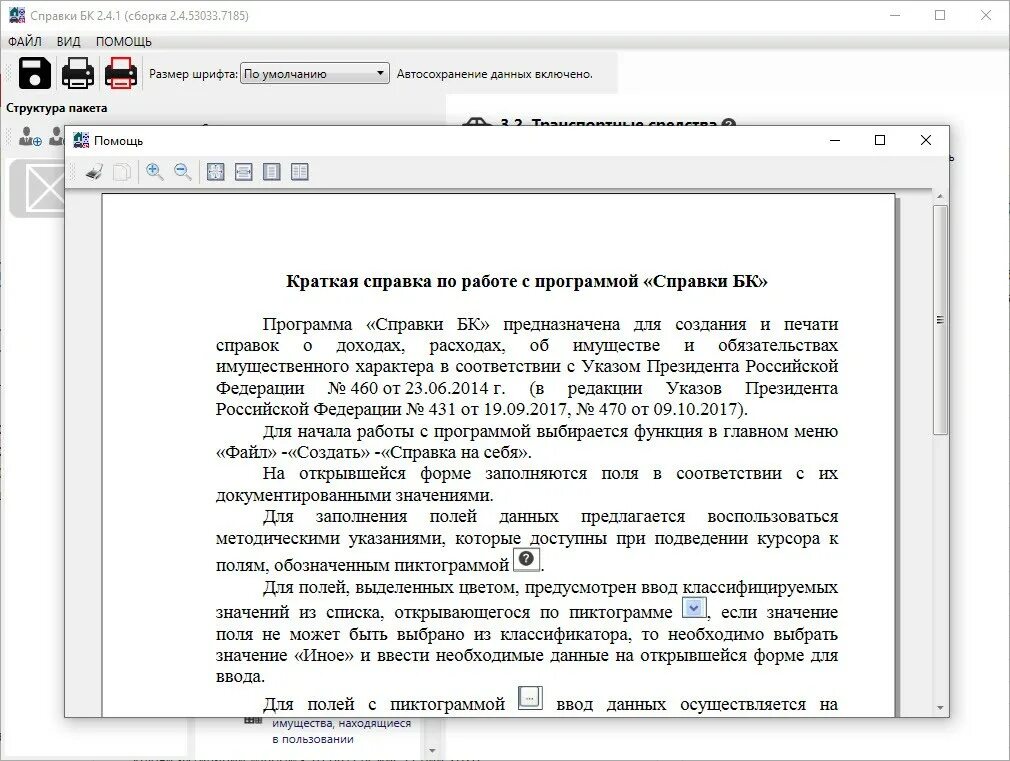Click the 'в пользовании' tree item in the main window
1010x761 pixels.
[312, 739]
